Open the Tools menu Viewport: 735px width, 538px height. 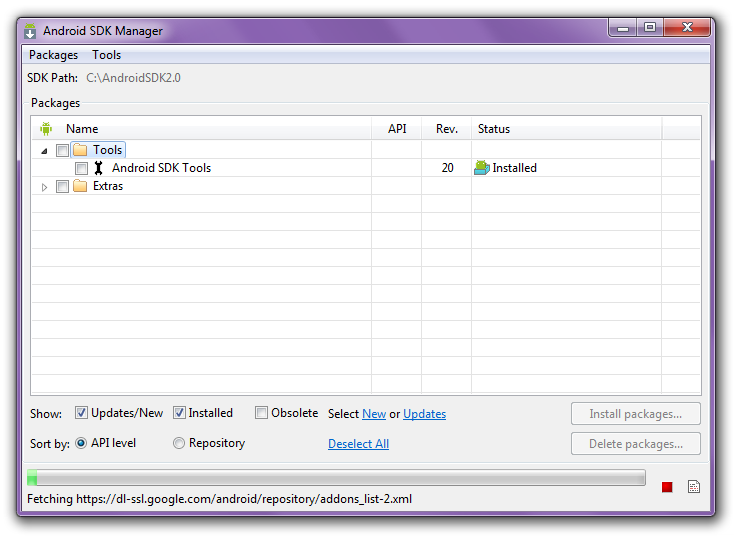point(106,55)
